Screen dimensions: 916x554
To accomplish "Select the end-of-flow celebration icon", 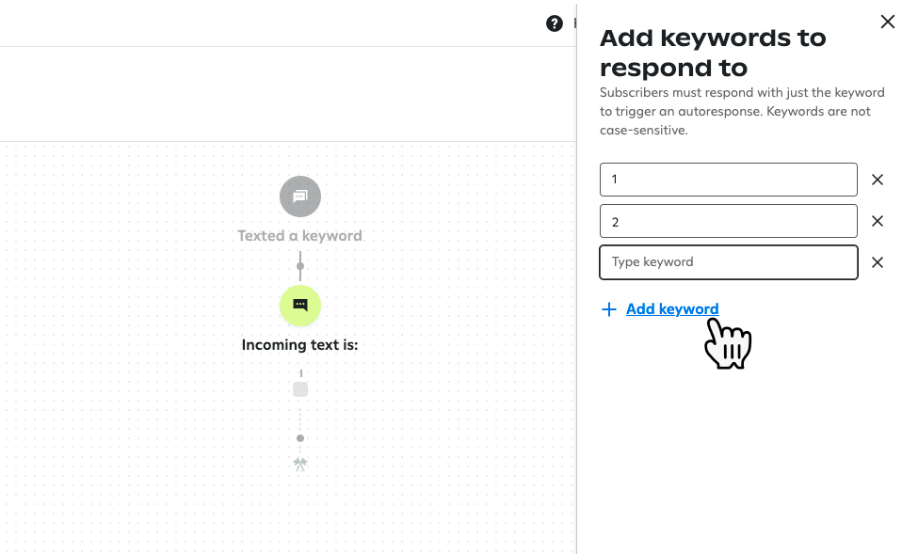I will point(300,464).
